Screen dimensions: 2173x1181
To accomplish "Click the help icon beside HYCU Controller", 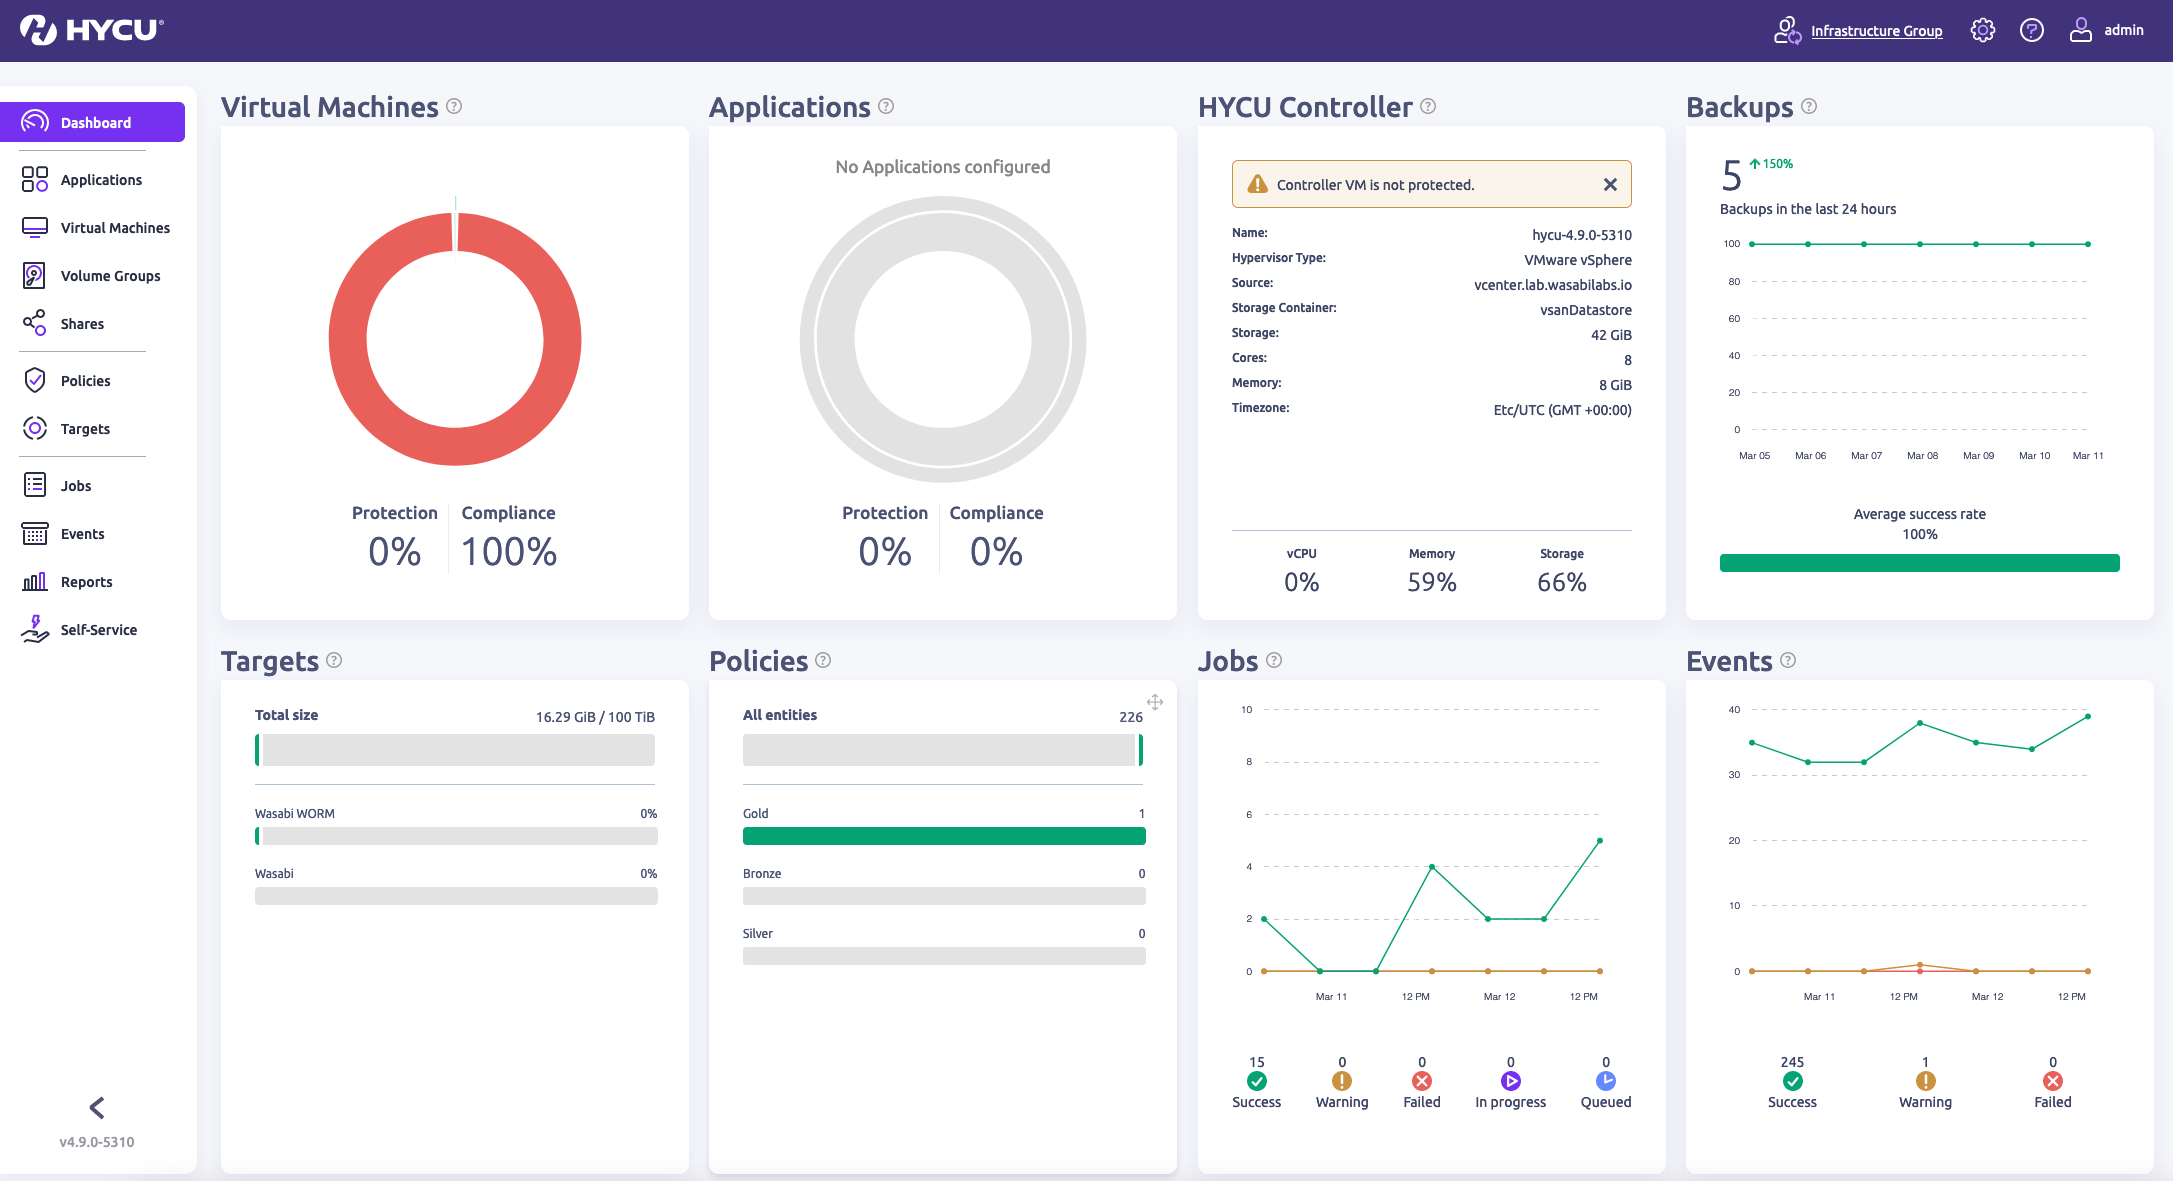I will (1429, 106).
